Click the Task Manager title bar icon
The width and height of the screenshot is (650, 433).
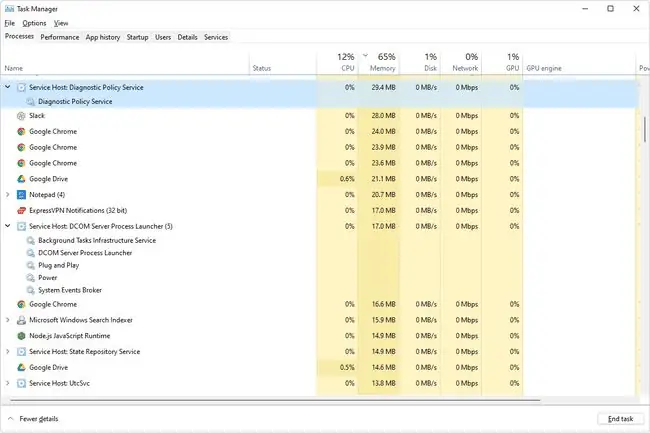[9, 9]
